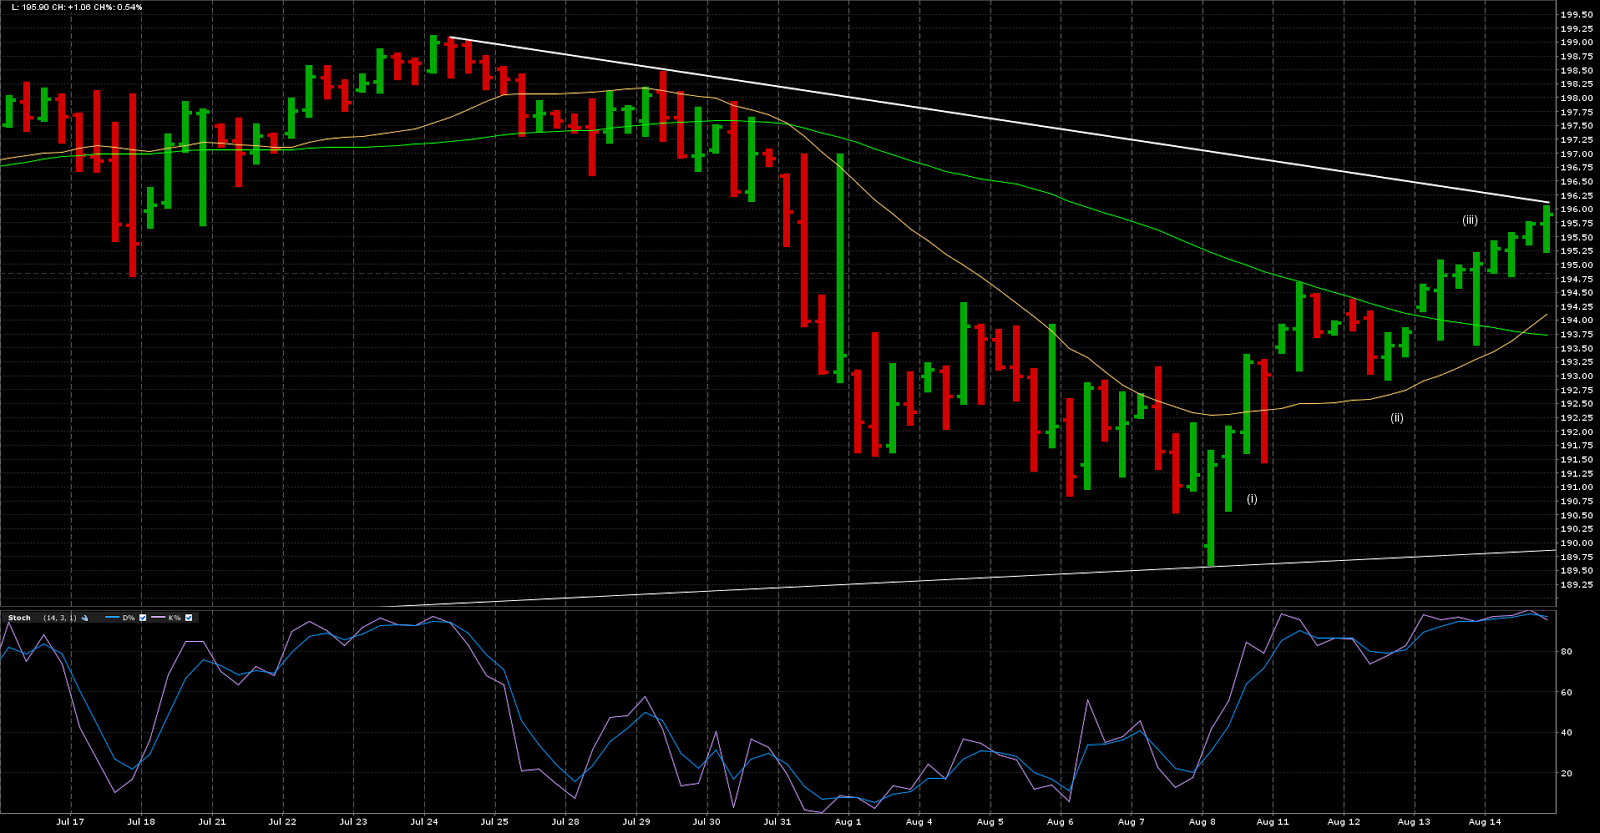Click the Jul 23 date label
This screenshot has height=833, width=1600.
[353, 822]
